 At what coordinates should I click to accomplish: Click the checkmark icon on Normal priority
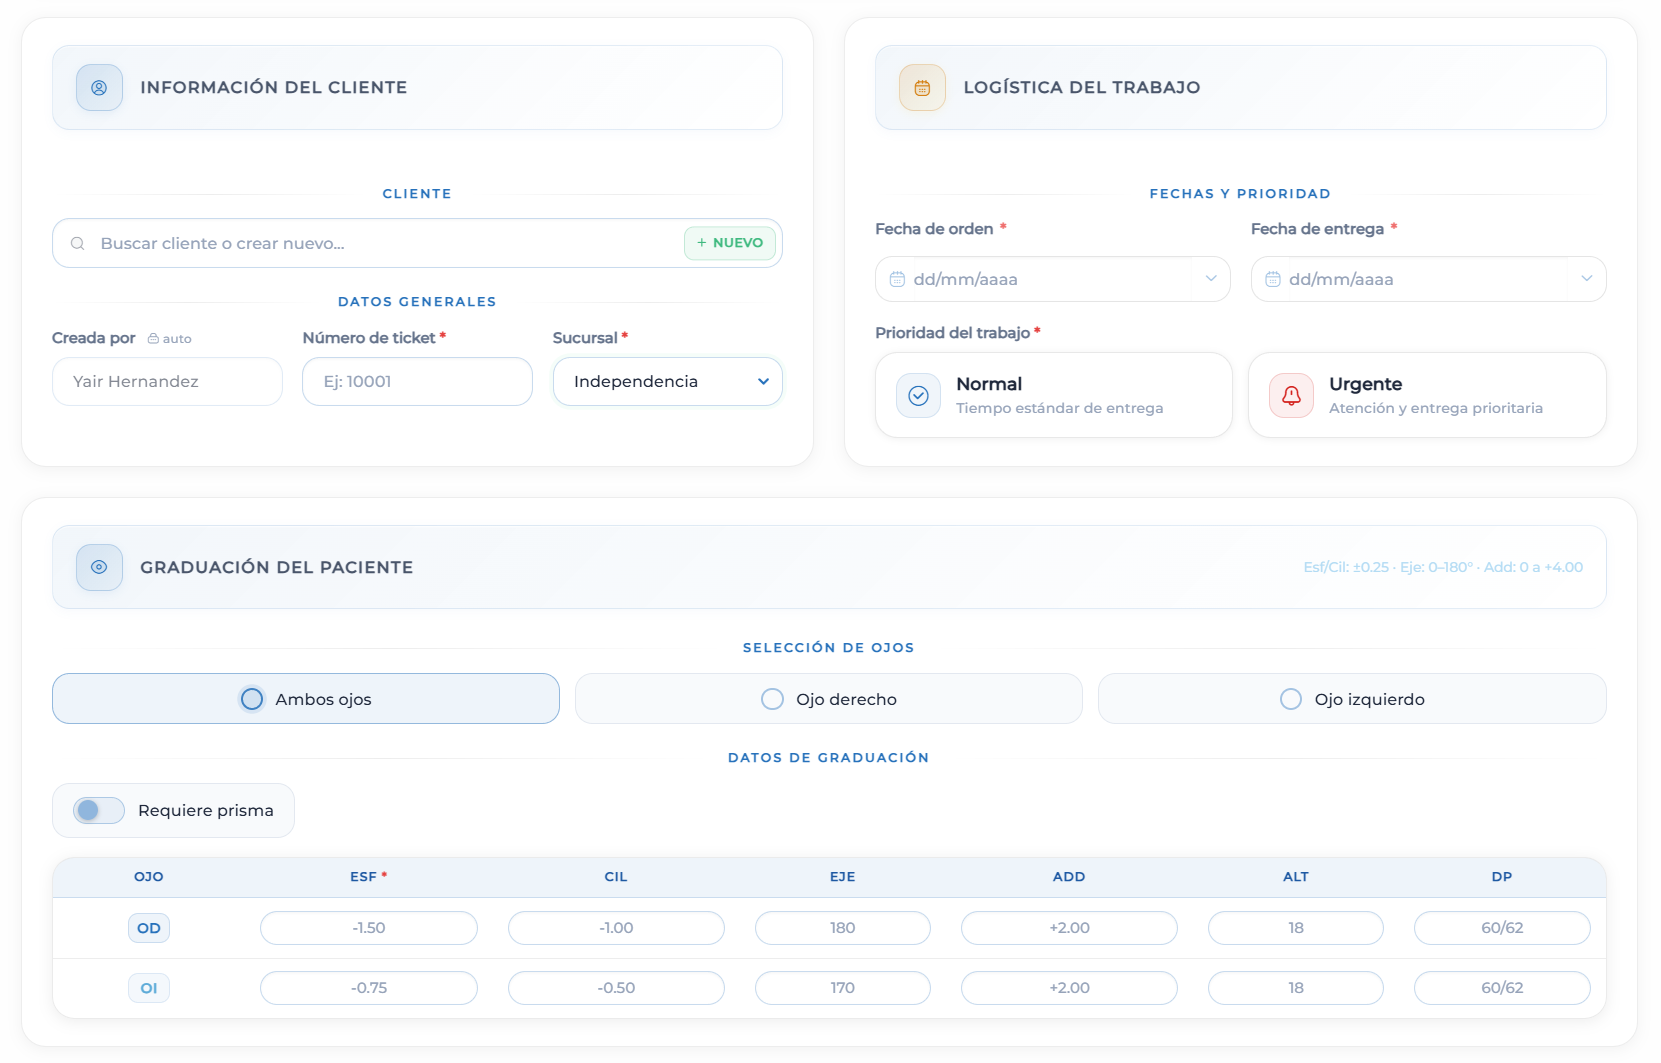pyautogui.click(x=918, y=396)
